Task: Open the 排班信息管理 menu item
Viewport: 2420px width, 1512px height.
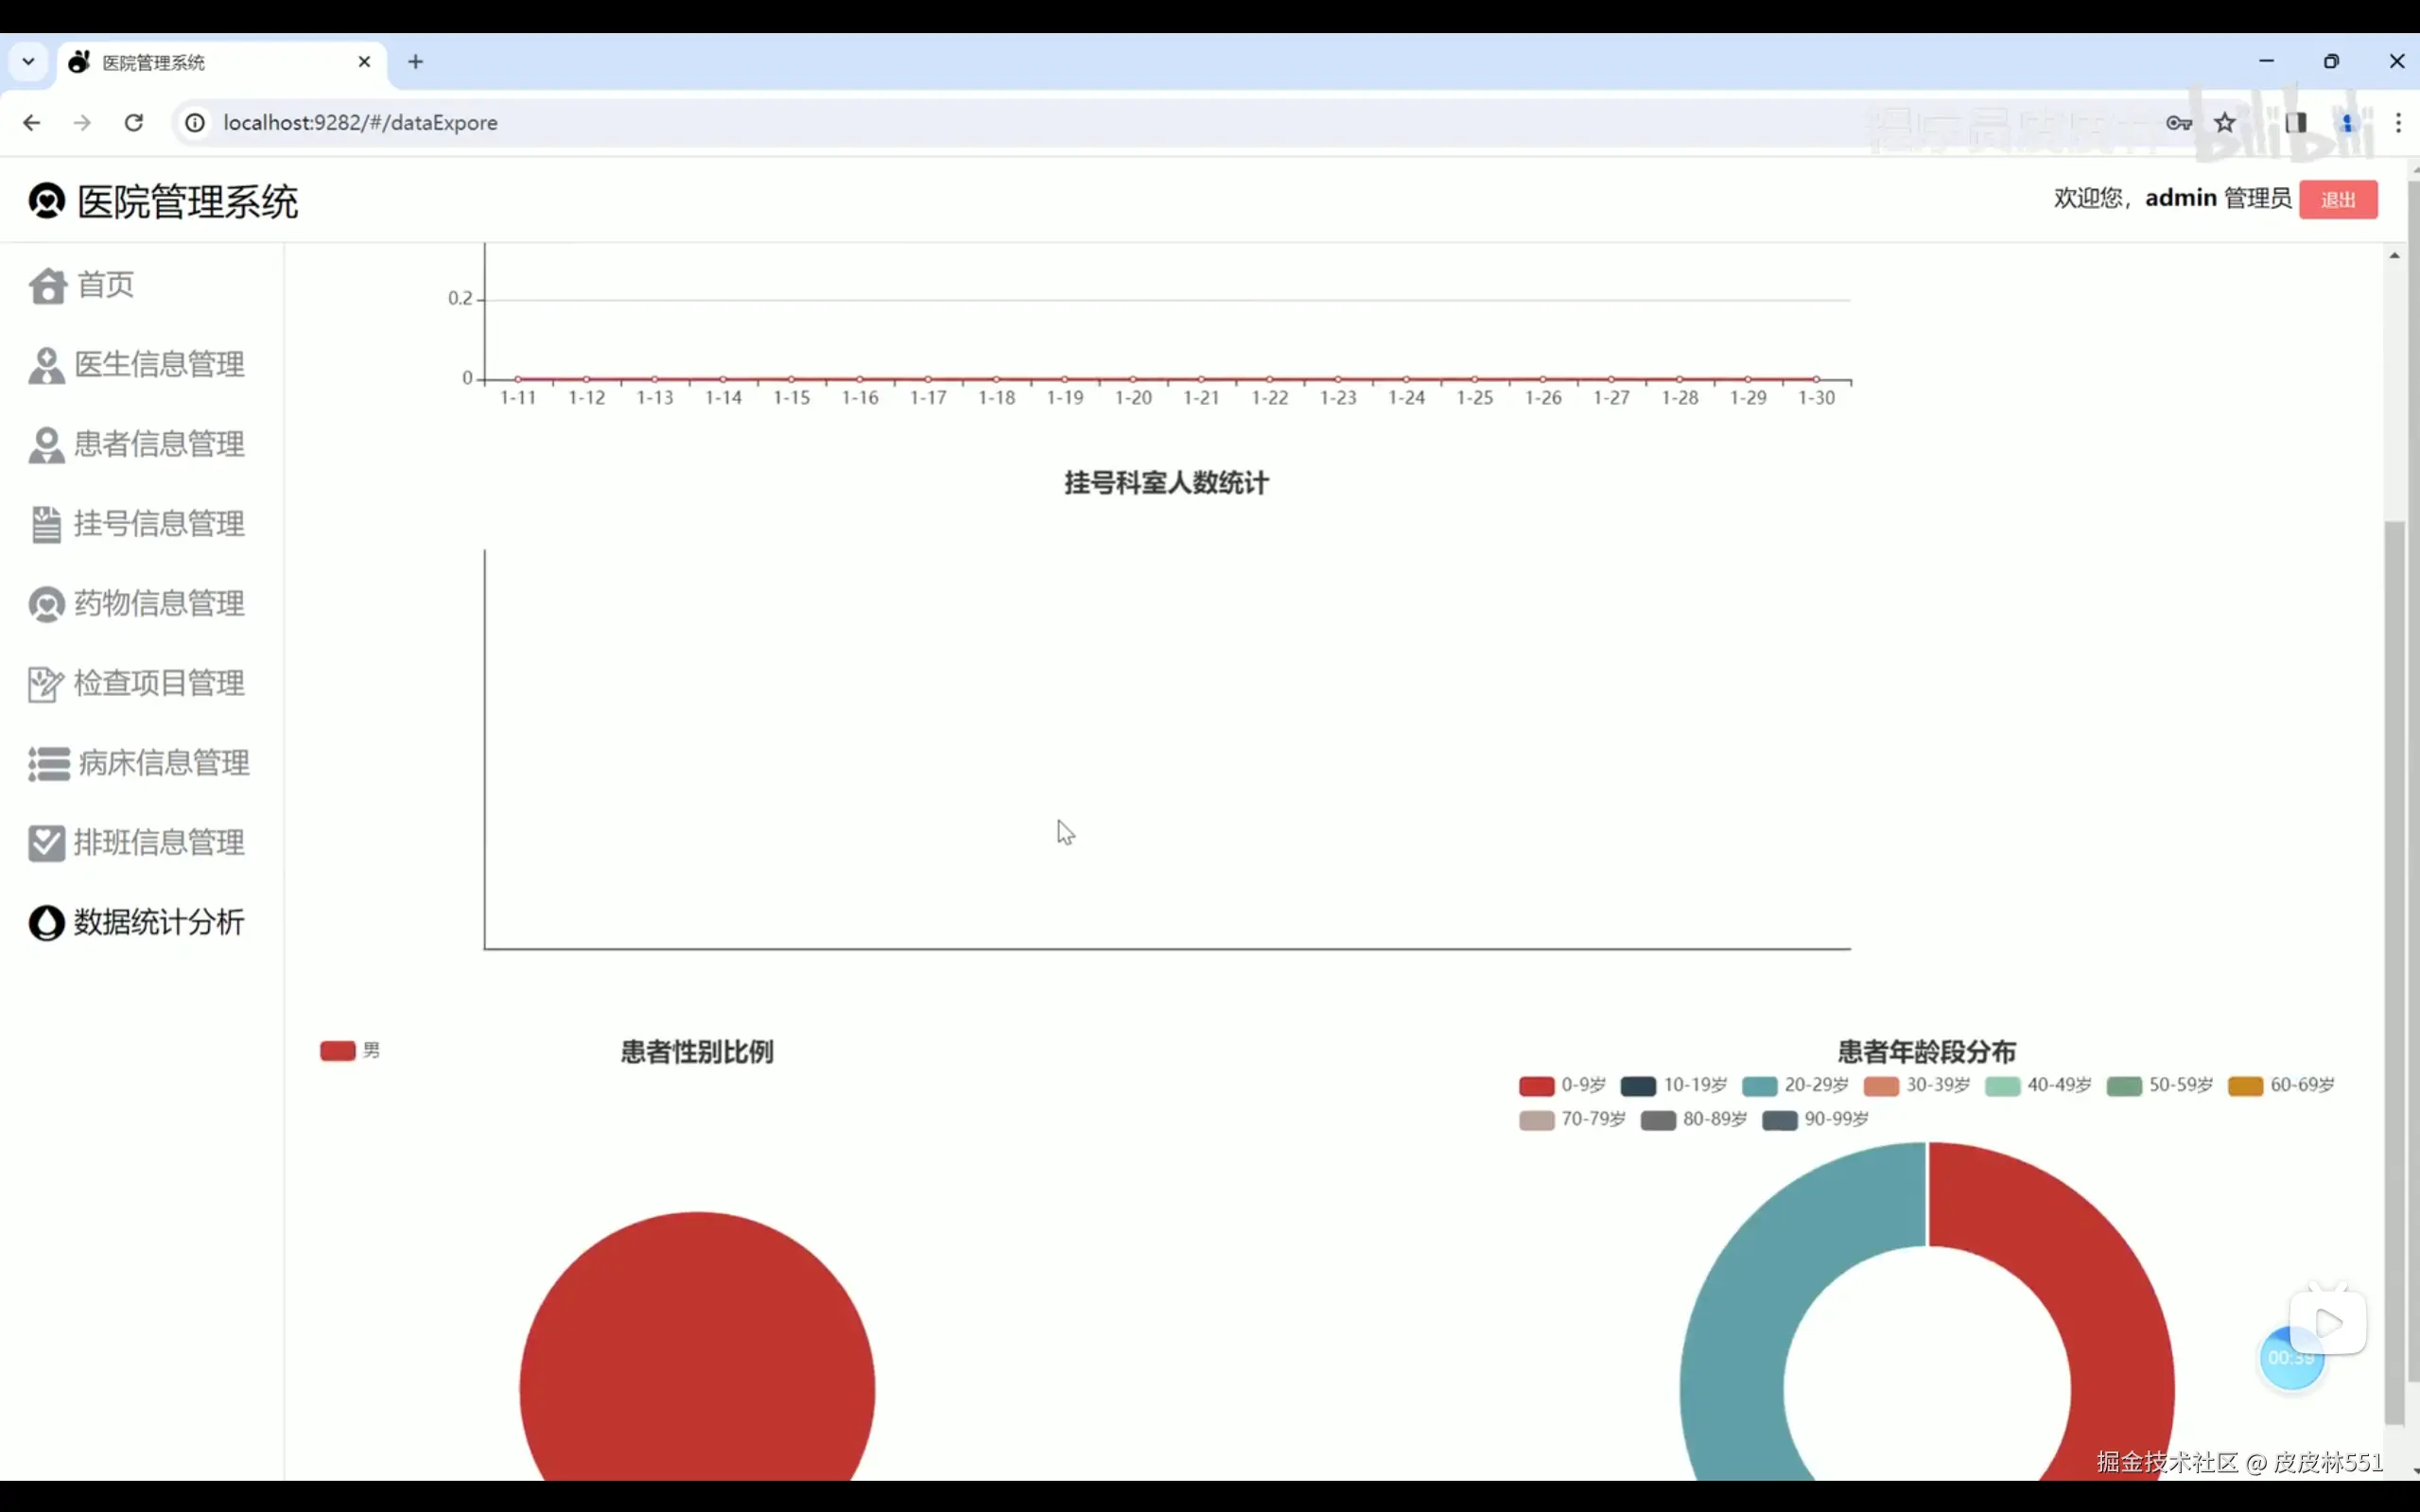Action: pyautogui.click(x=138, y=843)
